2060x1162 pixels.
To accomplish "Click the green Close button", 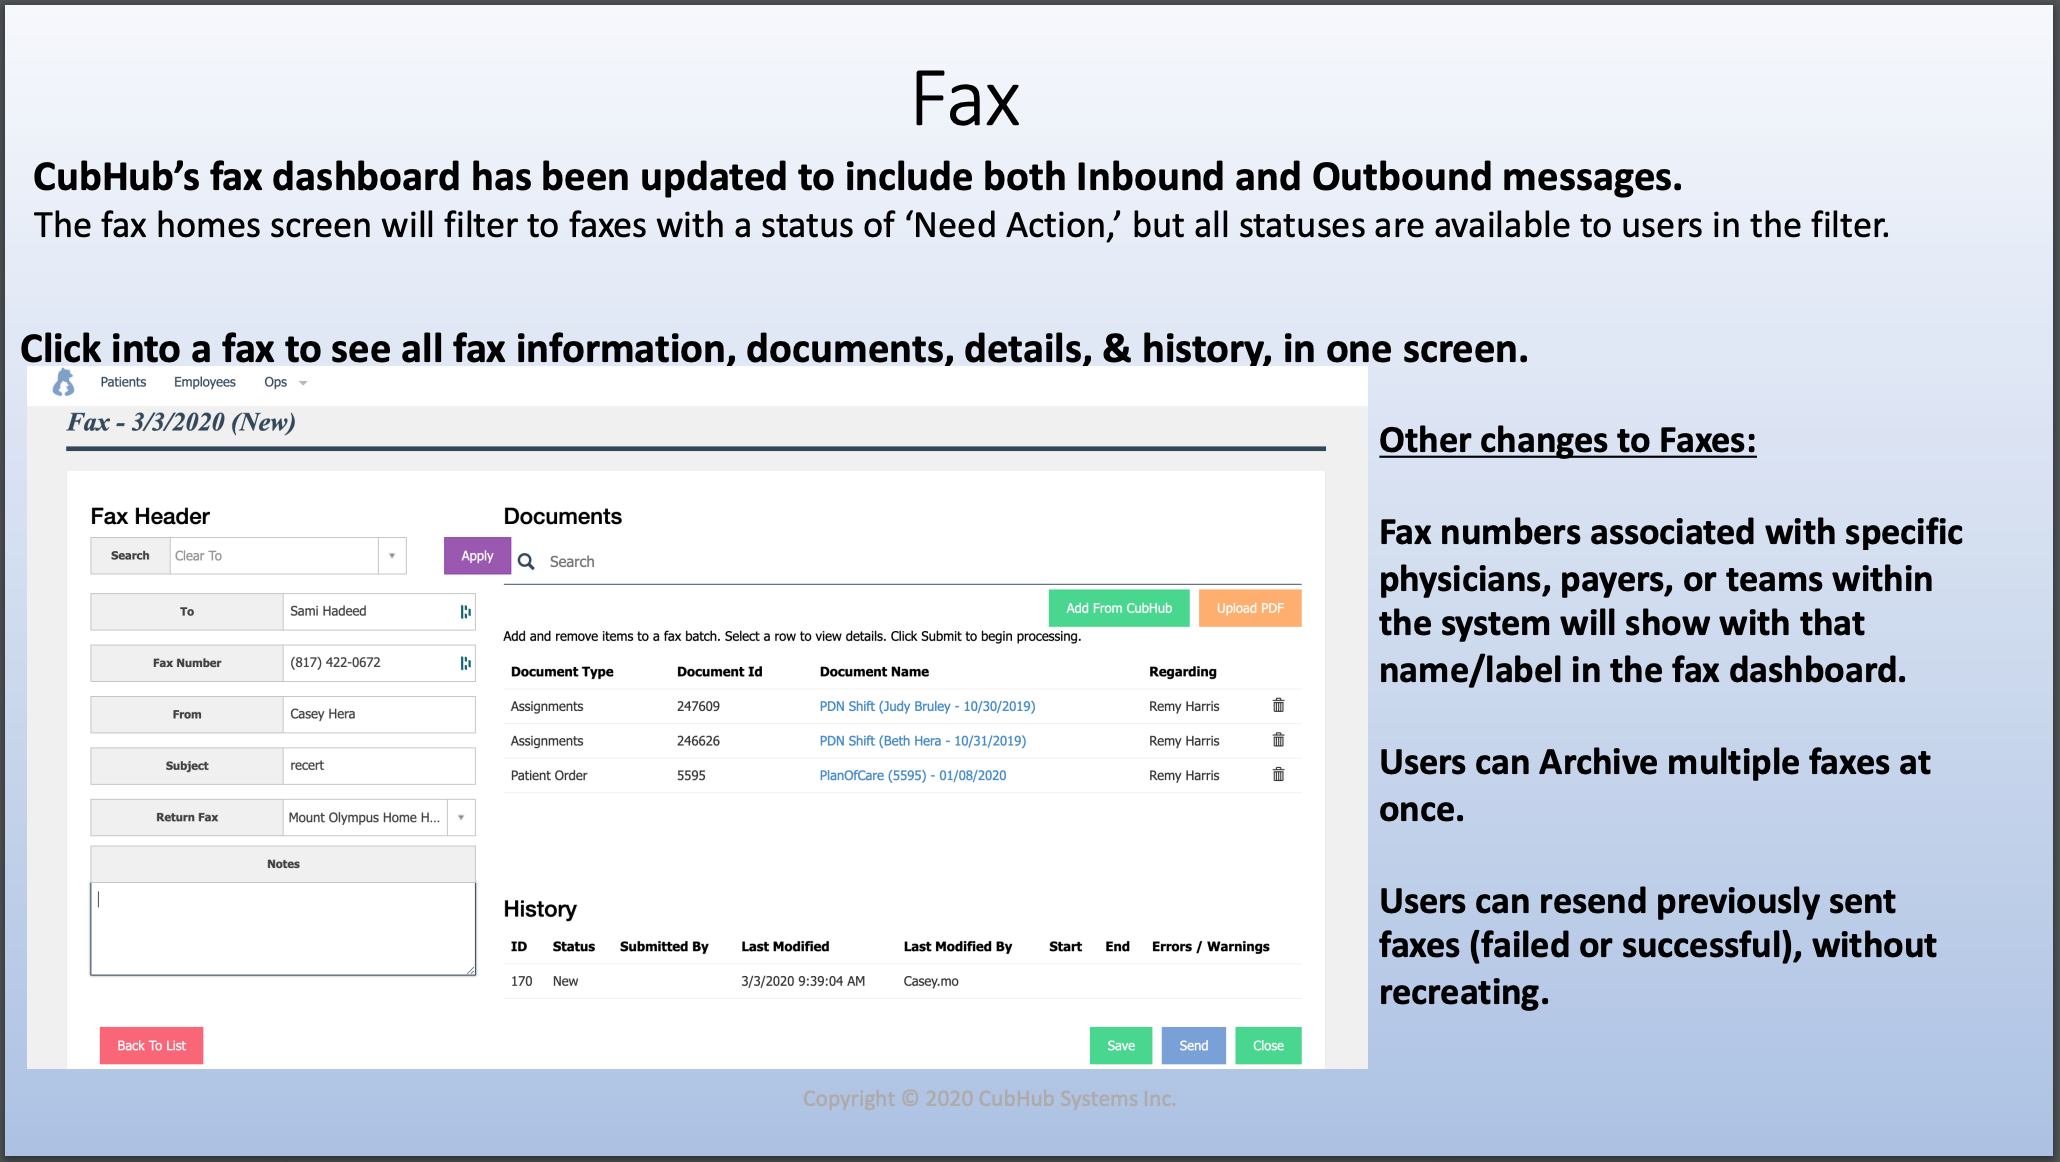I will pyautogui.click(x=1268, y=1045).
